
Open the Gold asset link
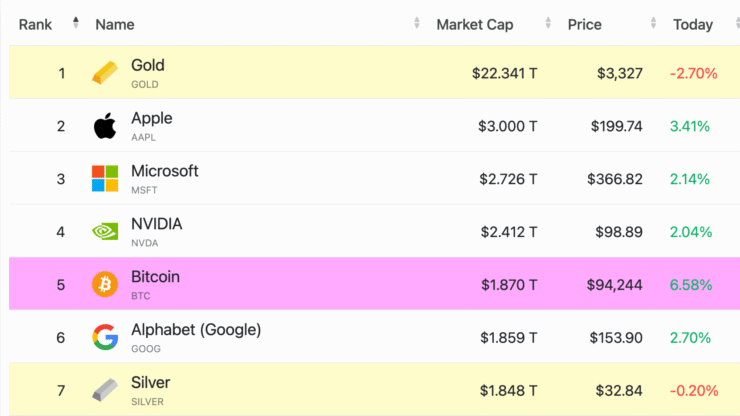pos(148,65)
